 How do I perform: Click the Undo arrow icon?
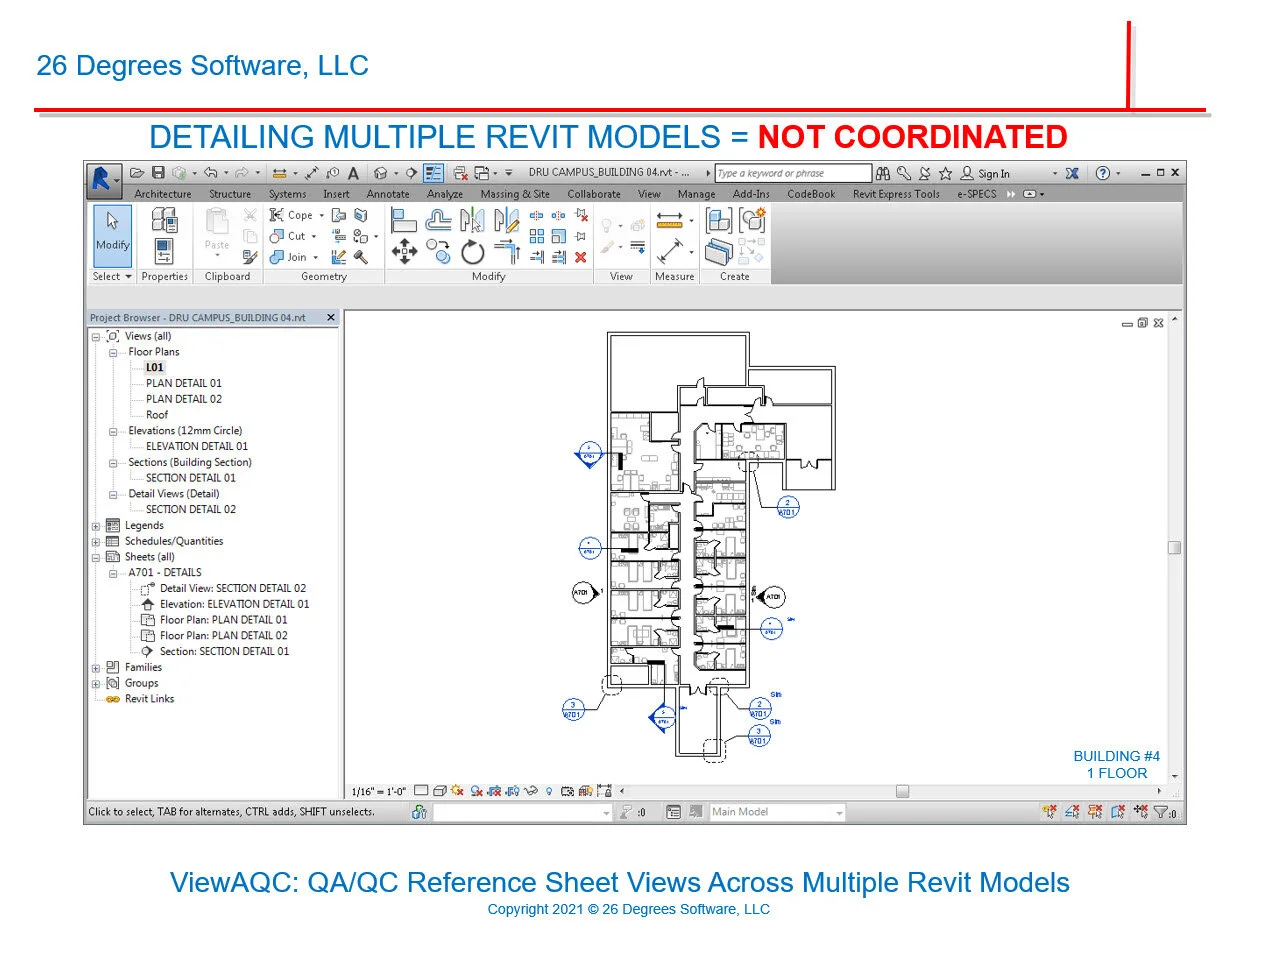pyautogui.click(x=211, y=173)
